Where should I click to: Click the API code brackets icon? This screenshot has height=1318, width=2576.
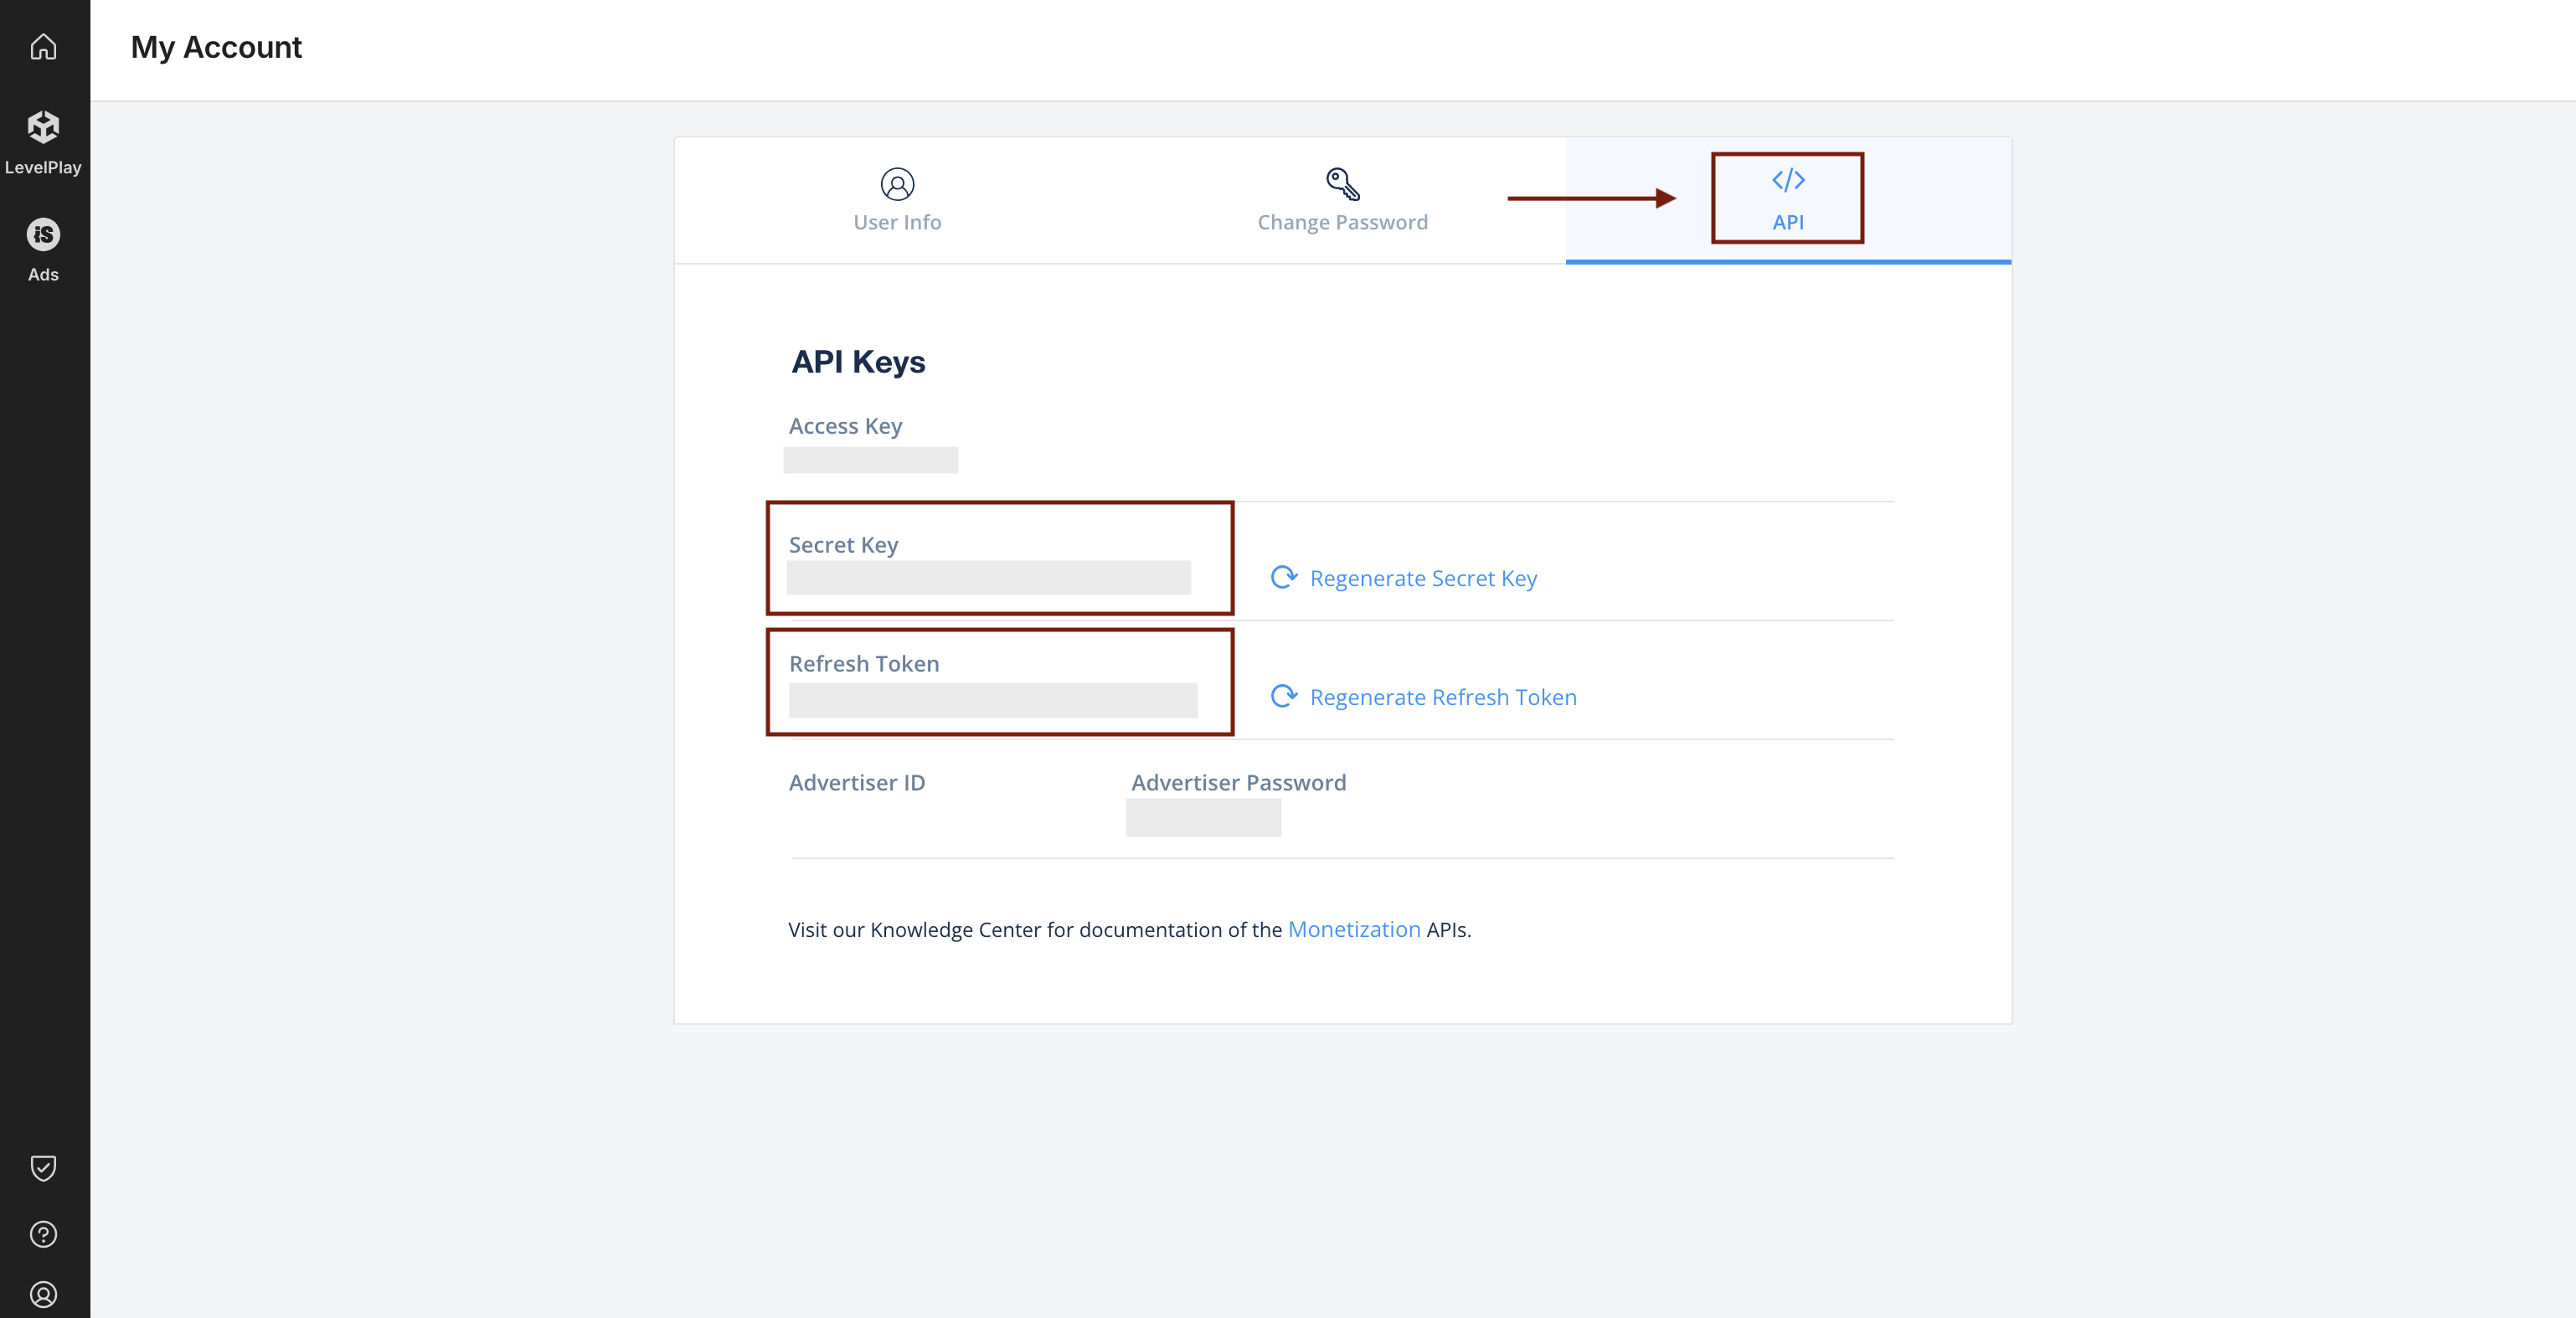(1787, 181)
